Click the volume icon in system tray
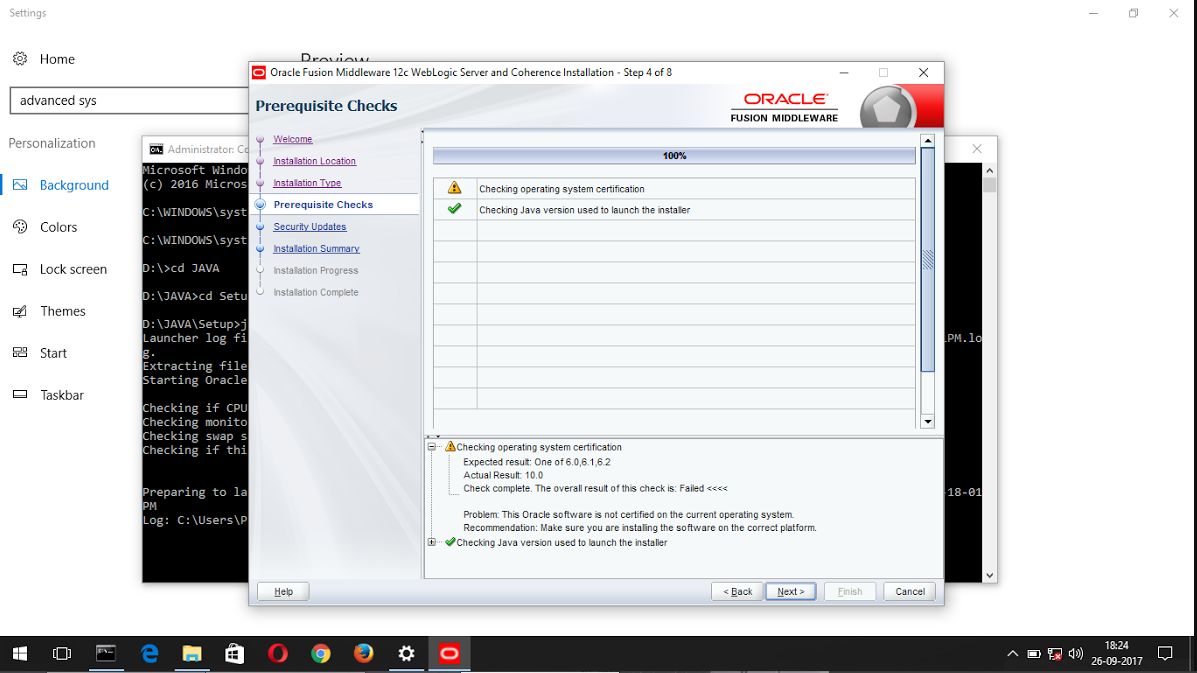The width and height of the screenshot is (1197, 673). click(x=1076, y=654)
